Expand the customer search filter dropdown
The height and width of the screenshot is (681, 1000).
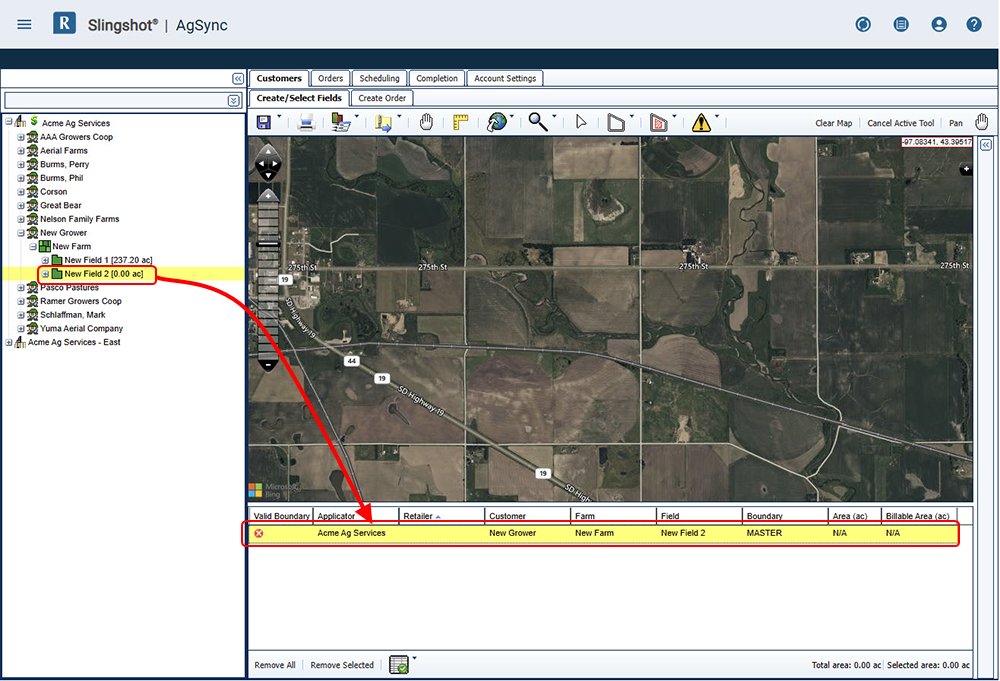233,101
